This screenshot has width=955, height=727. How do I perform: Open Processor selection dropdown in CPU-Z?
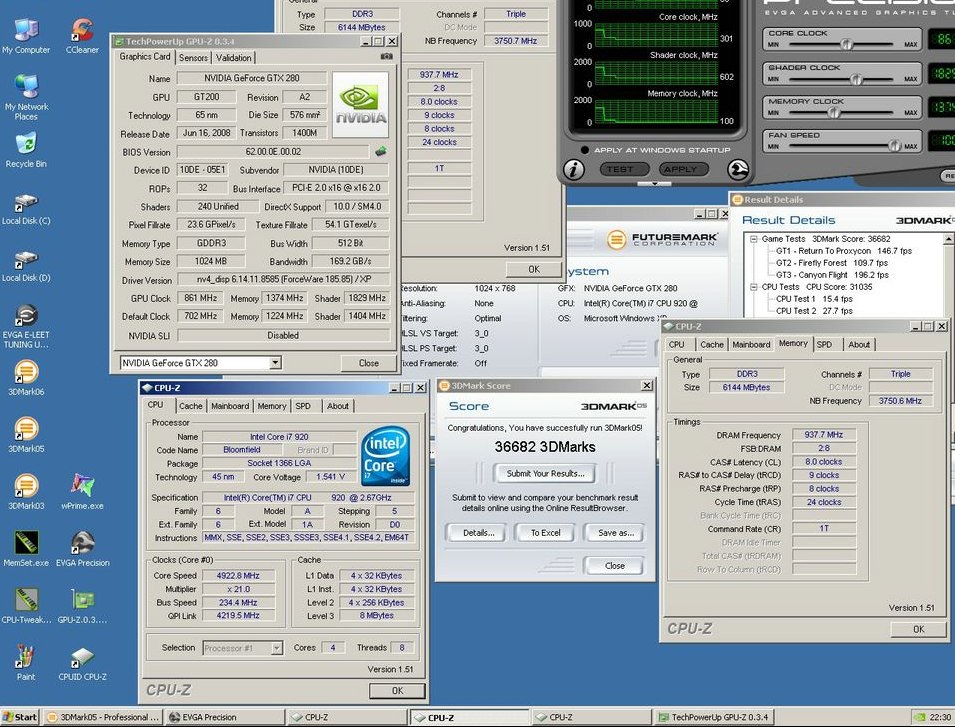coord(277,648)
